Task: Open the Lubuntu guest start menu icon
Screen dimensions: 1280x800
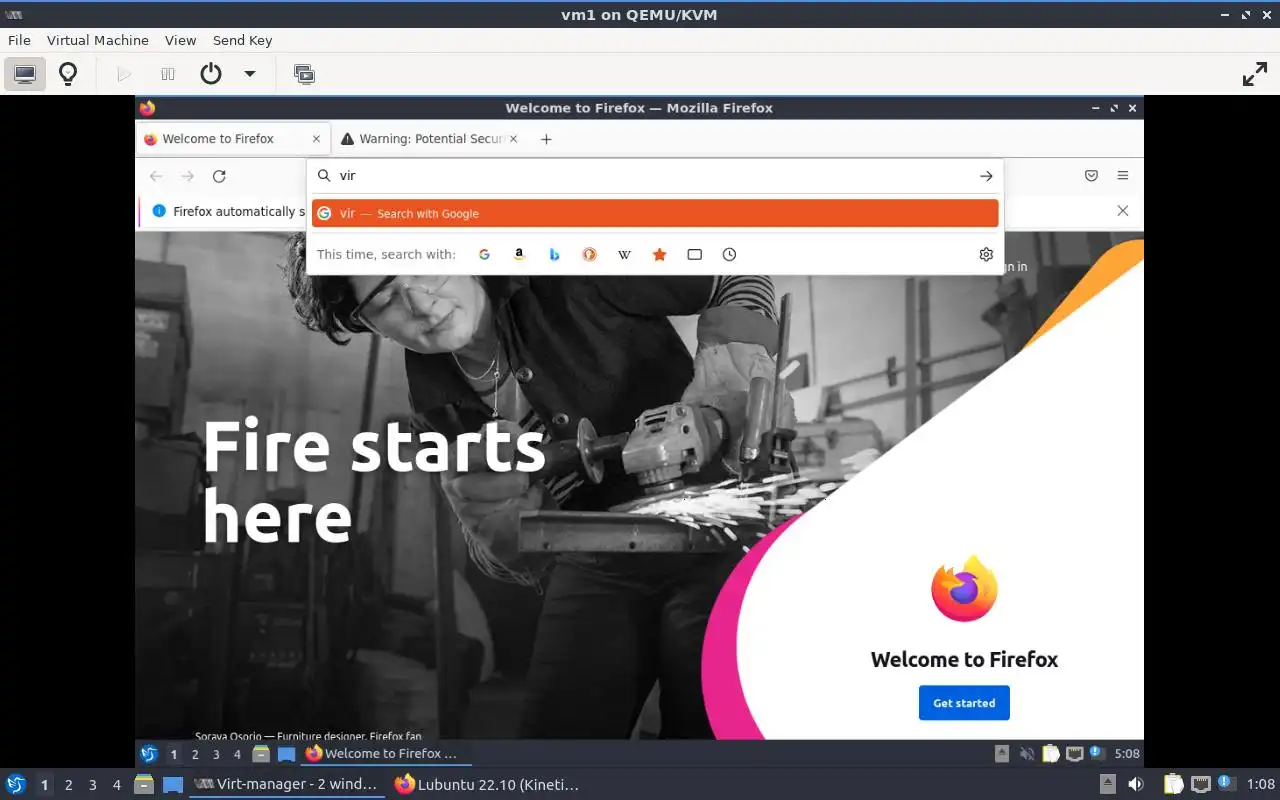Action: click(x=149, y=754)
